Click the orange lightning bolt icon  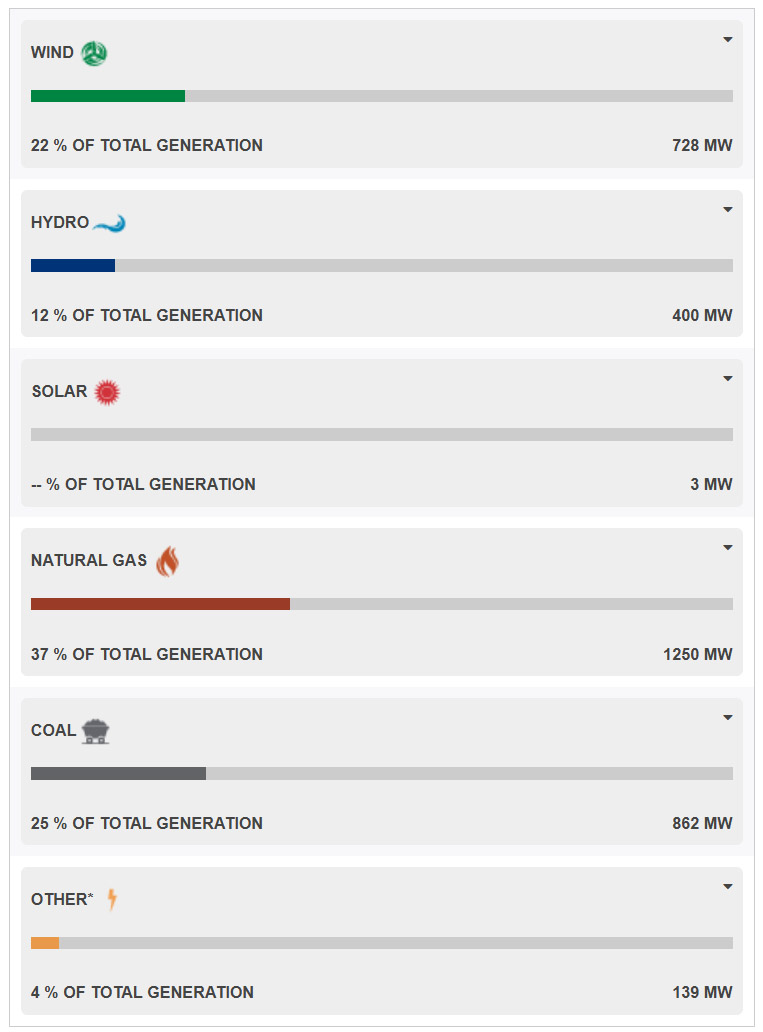point(112,899)
